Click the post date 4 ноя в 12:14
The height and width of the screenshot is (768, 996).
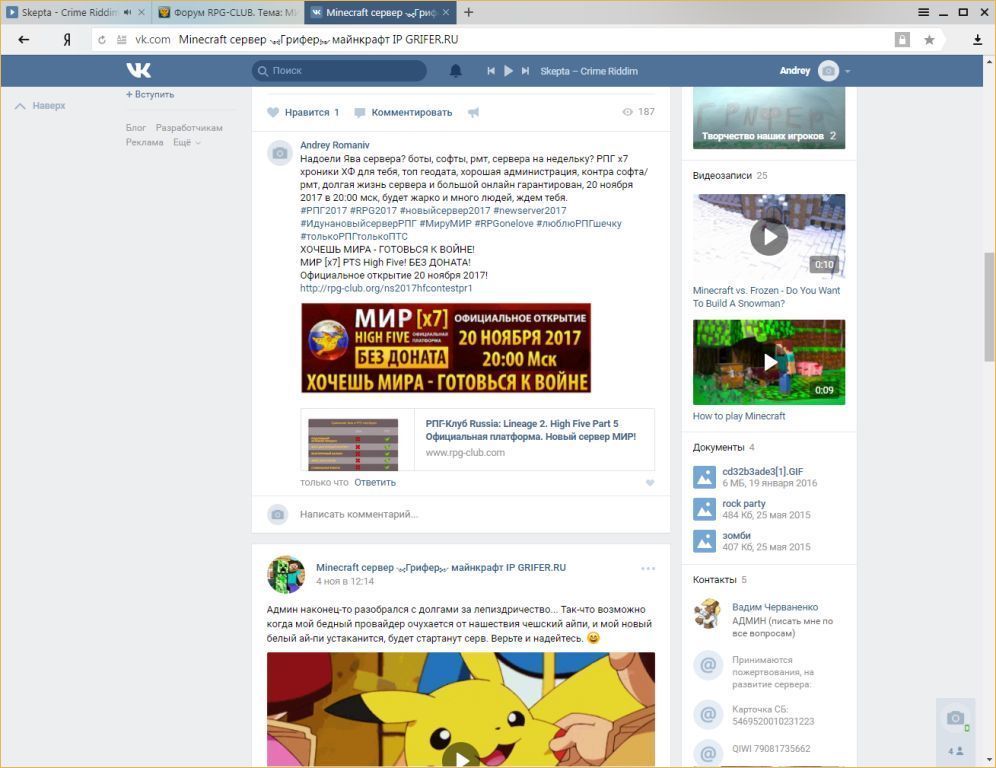[345, 581]
